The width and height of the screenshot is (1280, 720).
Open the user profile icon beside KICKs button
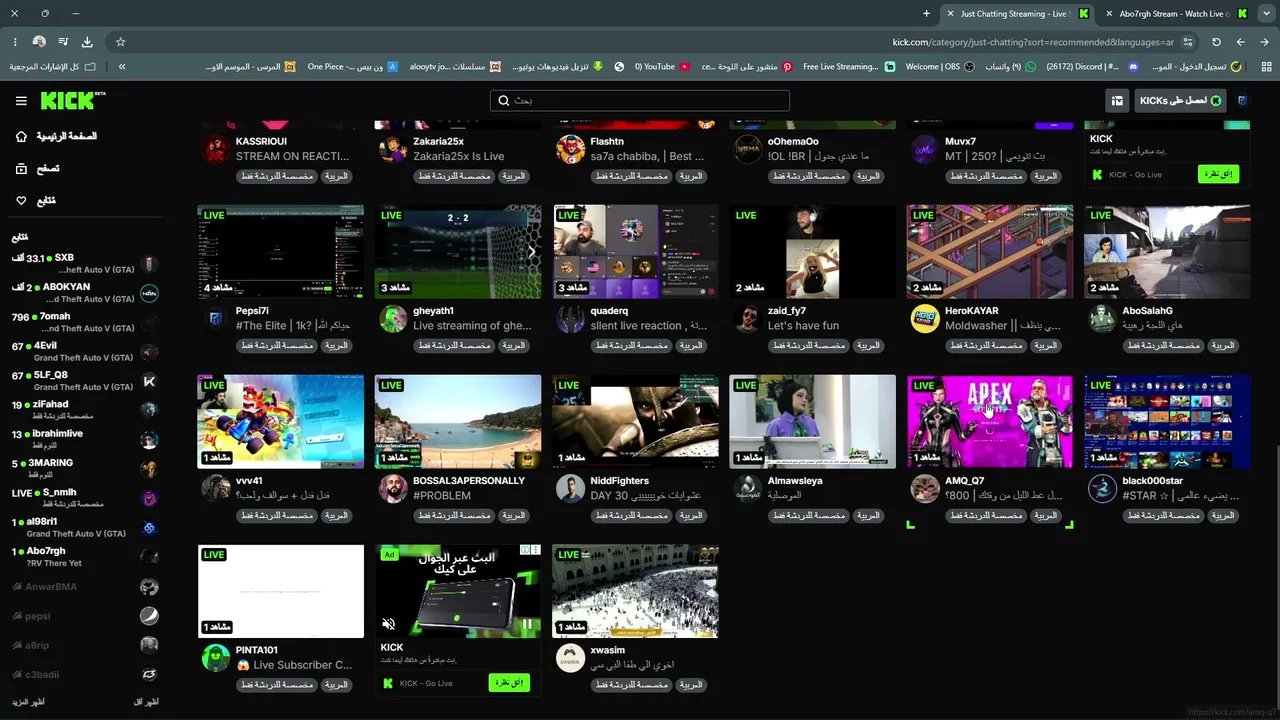pyautogui.click(x=1242, y=101)
